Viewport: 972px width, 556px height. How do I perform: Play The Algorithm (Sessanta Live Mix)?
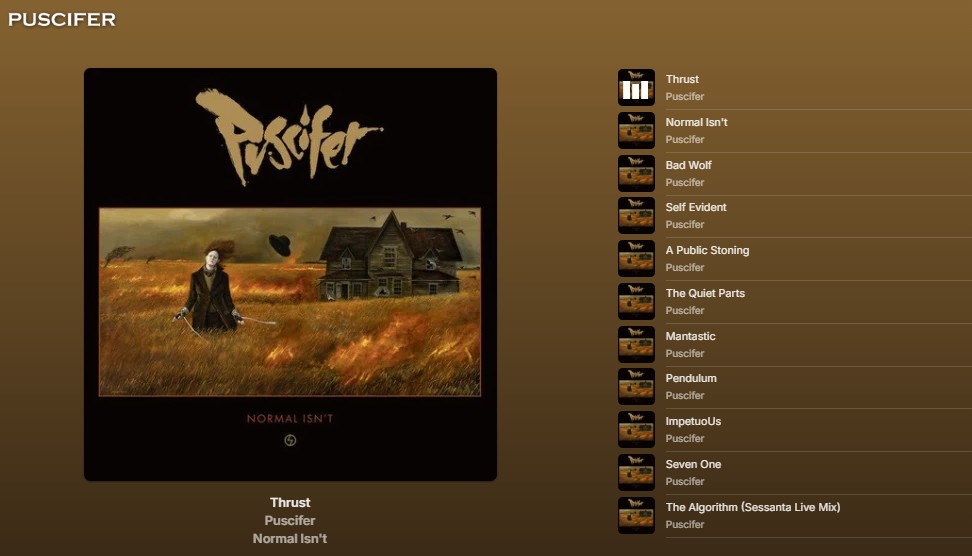[795, 515]
